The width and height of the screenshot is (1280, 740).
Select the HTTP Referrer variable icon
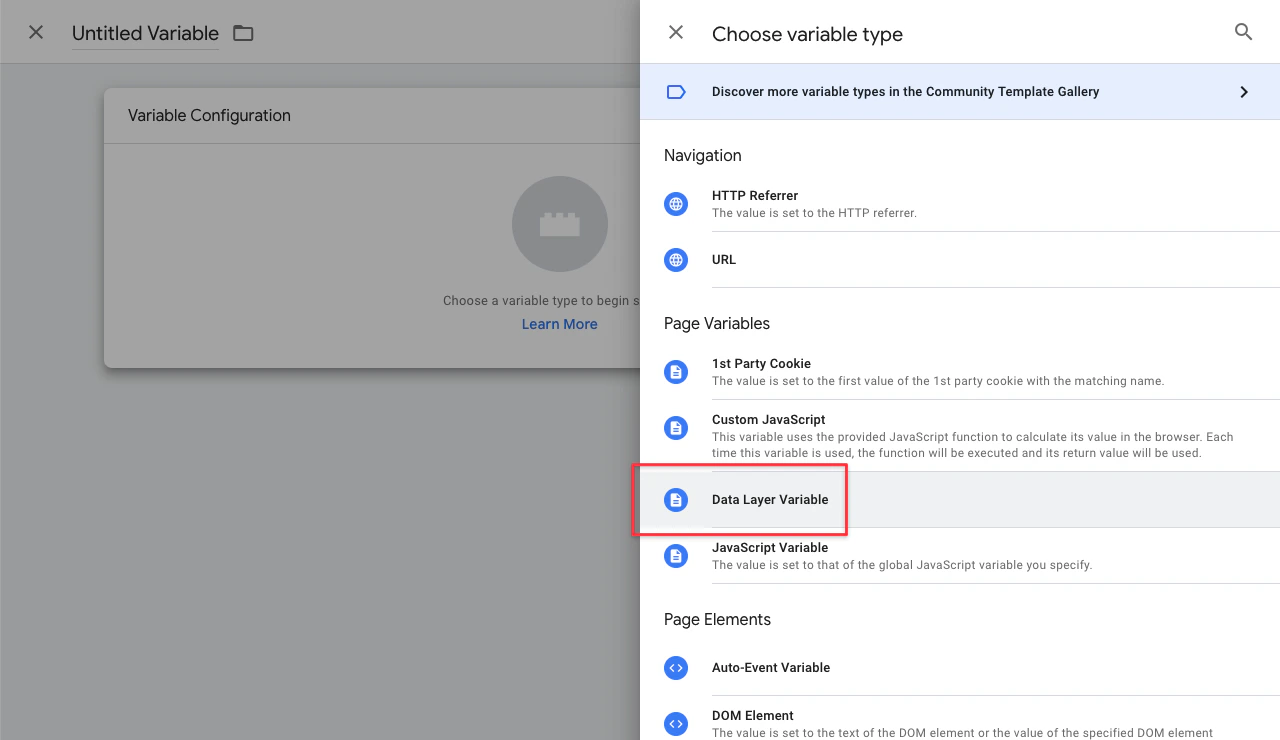tap(676, 203)
